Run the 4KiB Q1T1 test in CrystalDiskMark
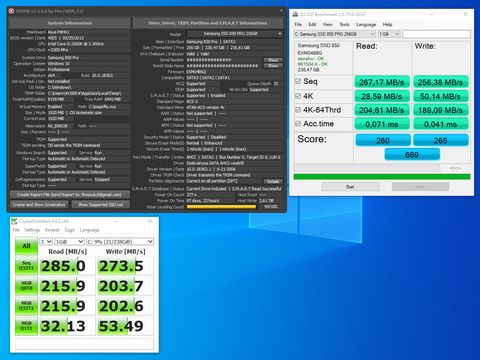Screen dimensions: 480x360 point(26,326)
